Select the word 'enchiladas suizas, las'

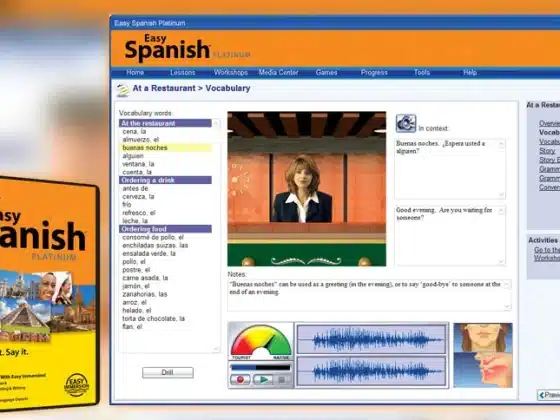[155, 246]
